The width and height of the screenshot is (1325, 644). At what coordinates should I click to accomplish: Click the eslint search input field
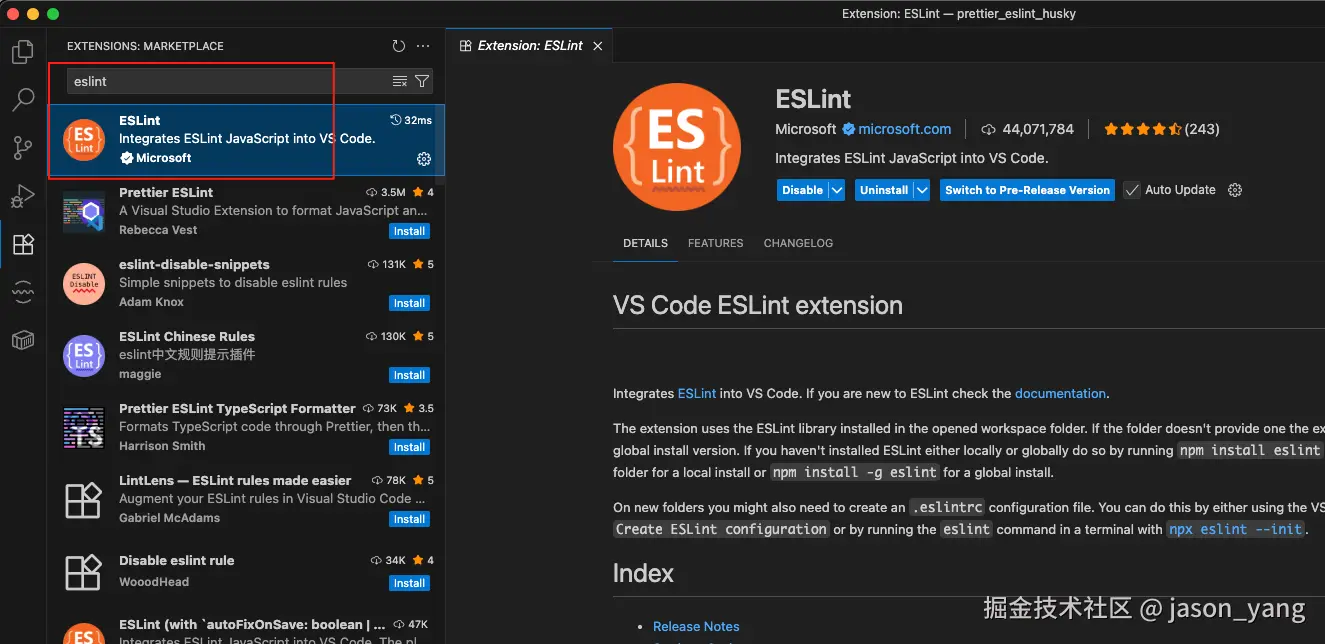(230, 81)
